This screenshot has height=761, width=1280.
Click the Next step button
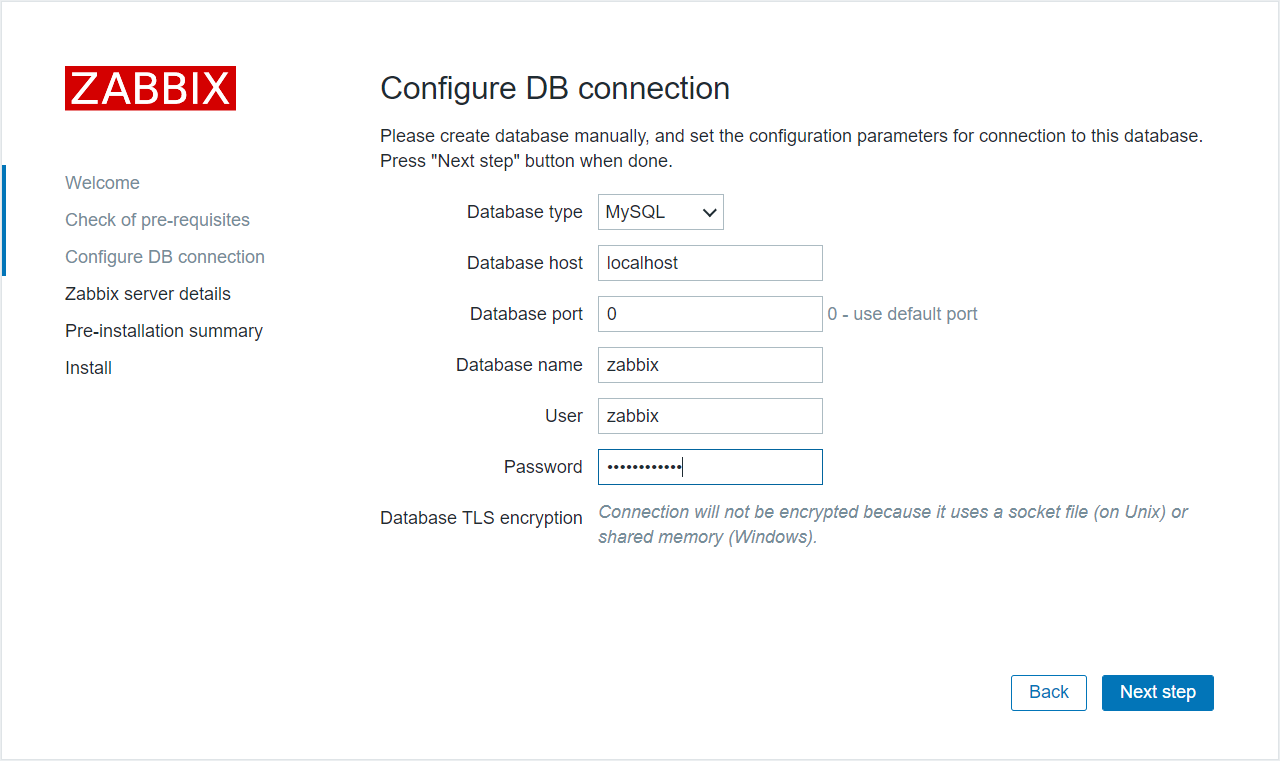pos(1157,692)
